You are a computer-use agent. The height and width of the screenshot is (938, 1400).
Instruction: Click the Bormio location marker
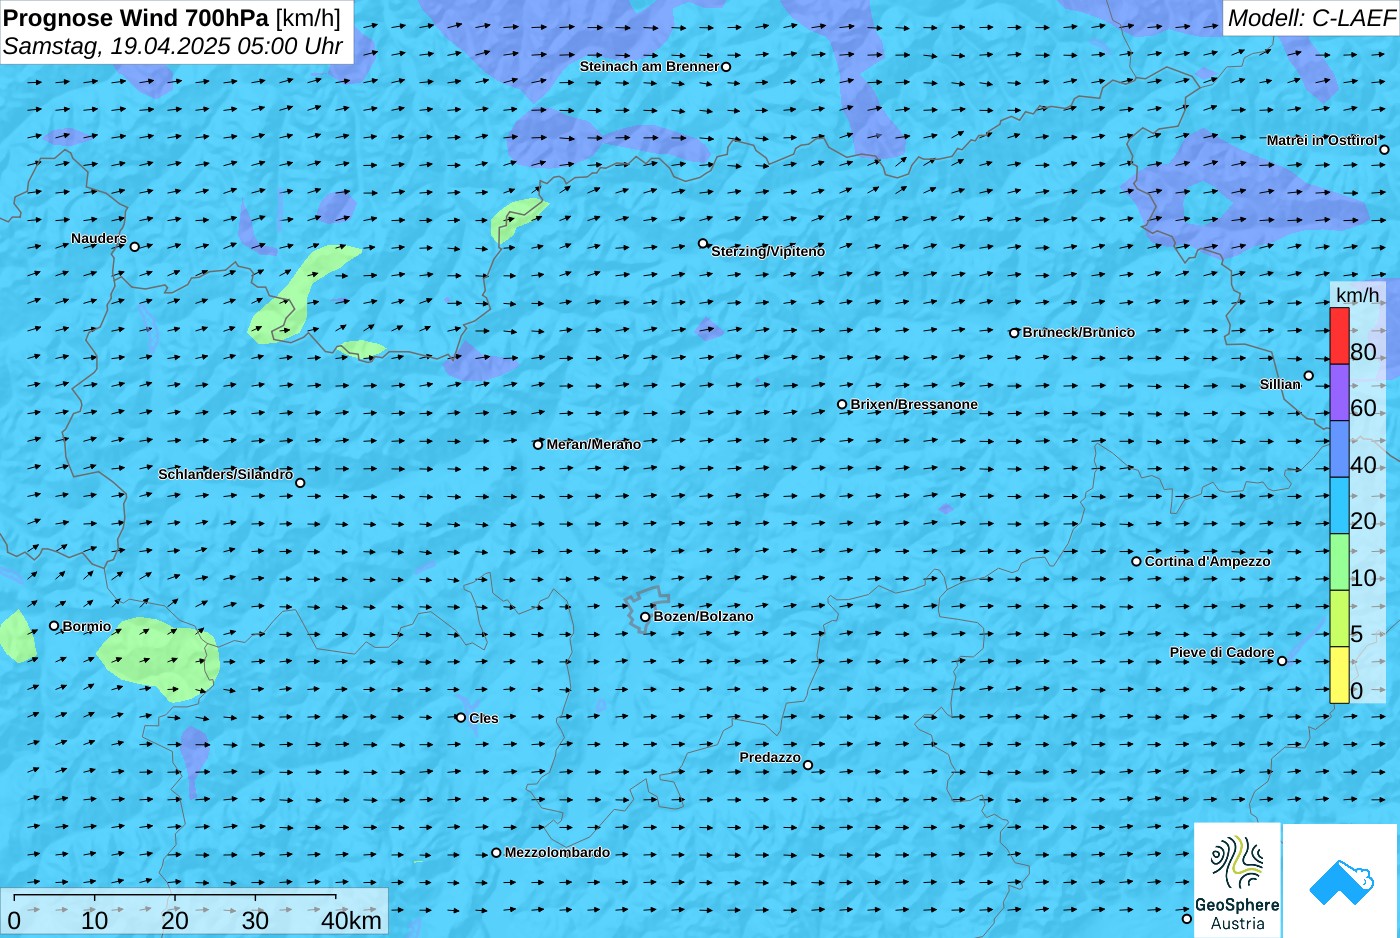coord(54,626)
